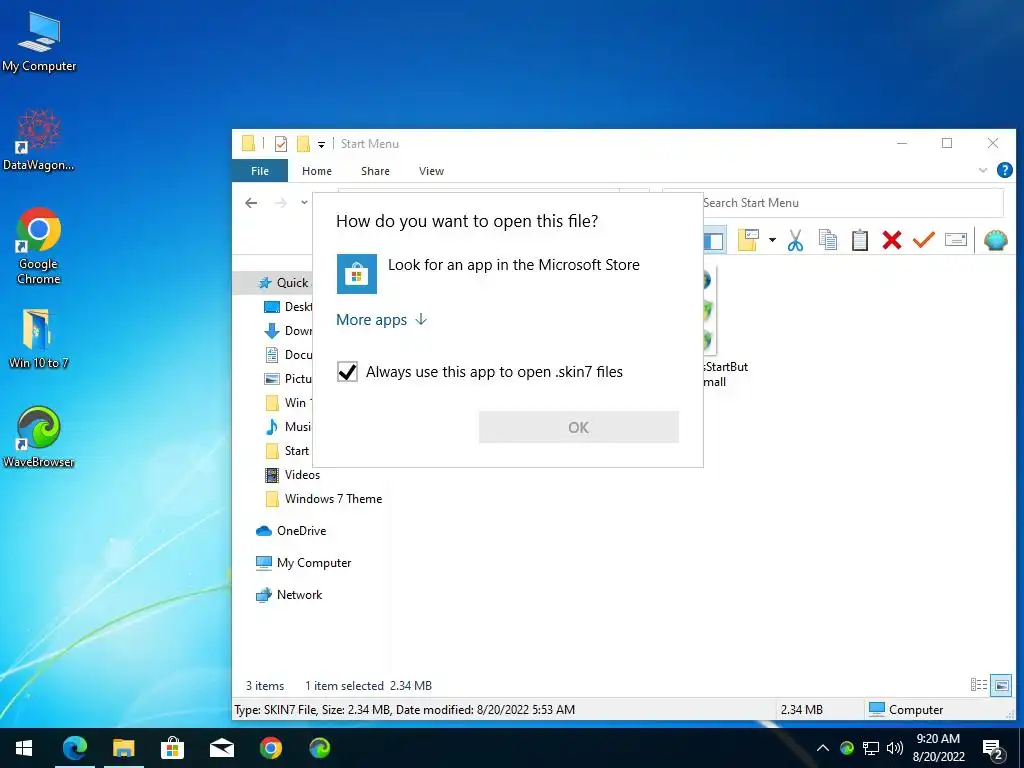Click the Search Start Menu field
Screen dimensions: 1024x768
pyautogui.click(x=833, y=203)
